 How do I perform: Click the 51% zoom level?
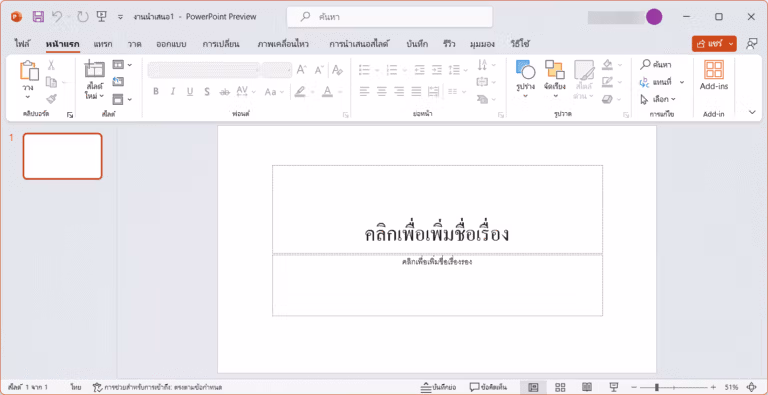[732, 387]
